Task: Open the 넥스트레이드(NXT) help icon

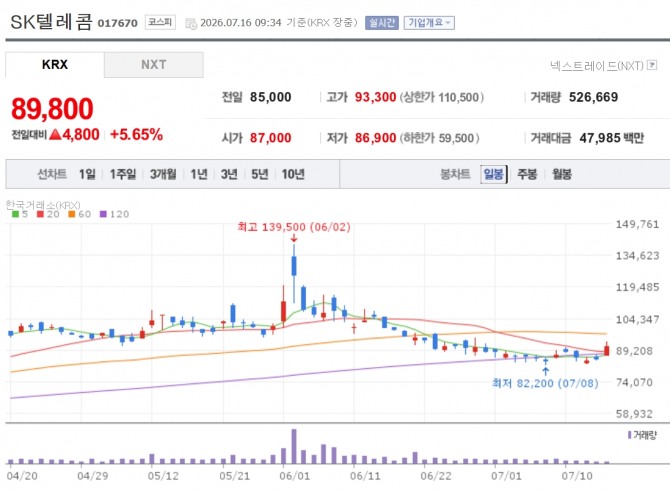Action: (x=652, y=65)
